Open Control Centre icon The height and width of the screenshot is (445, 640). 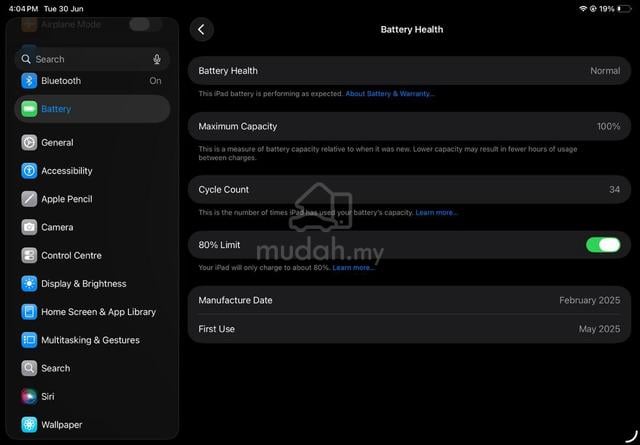pyautogui.click(x=29, y=256)
